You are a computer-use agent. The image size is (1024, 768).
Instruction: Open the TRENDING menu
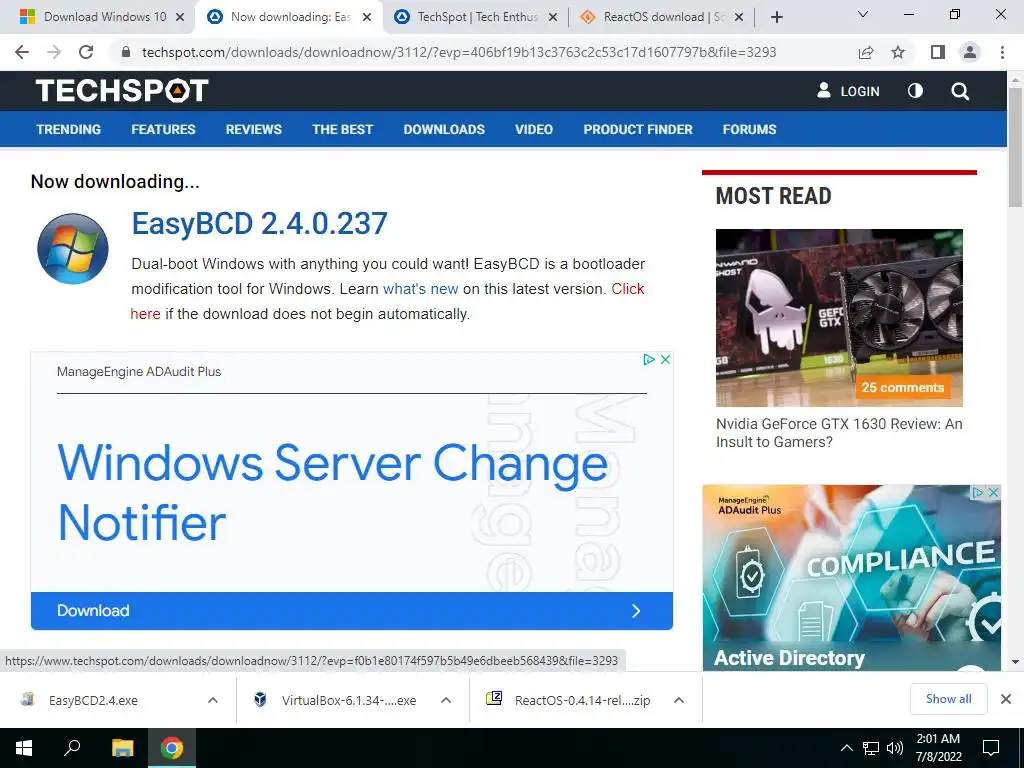pyautogui.click(x=69, y=129)
